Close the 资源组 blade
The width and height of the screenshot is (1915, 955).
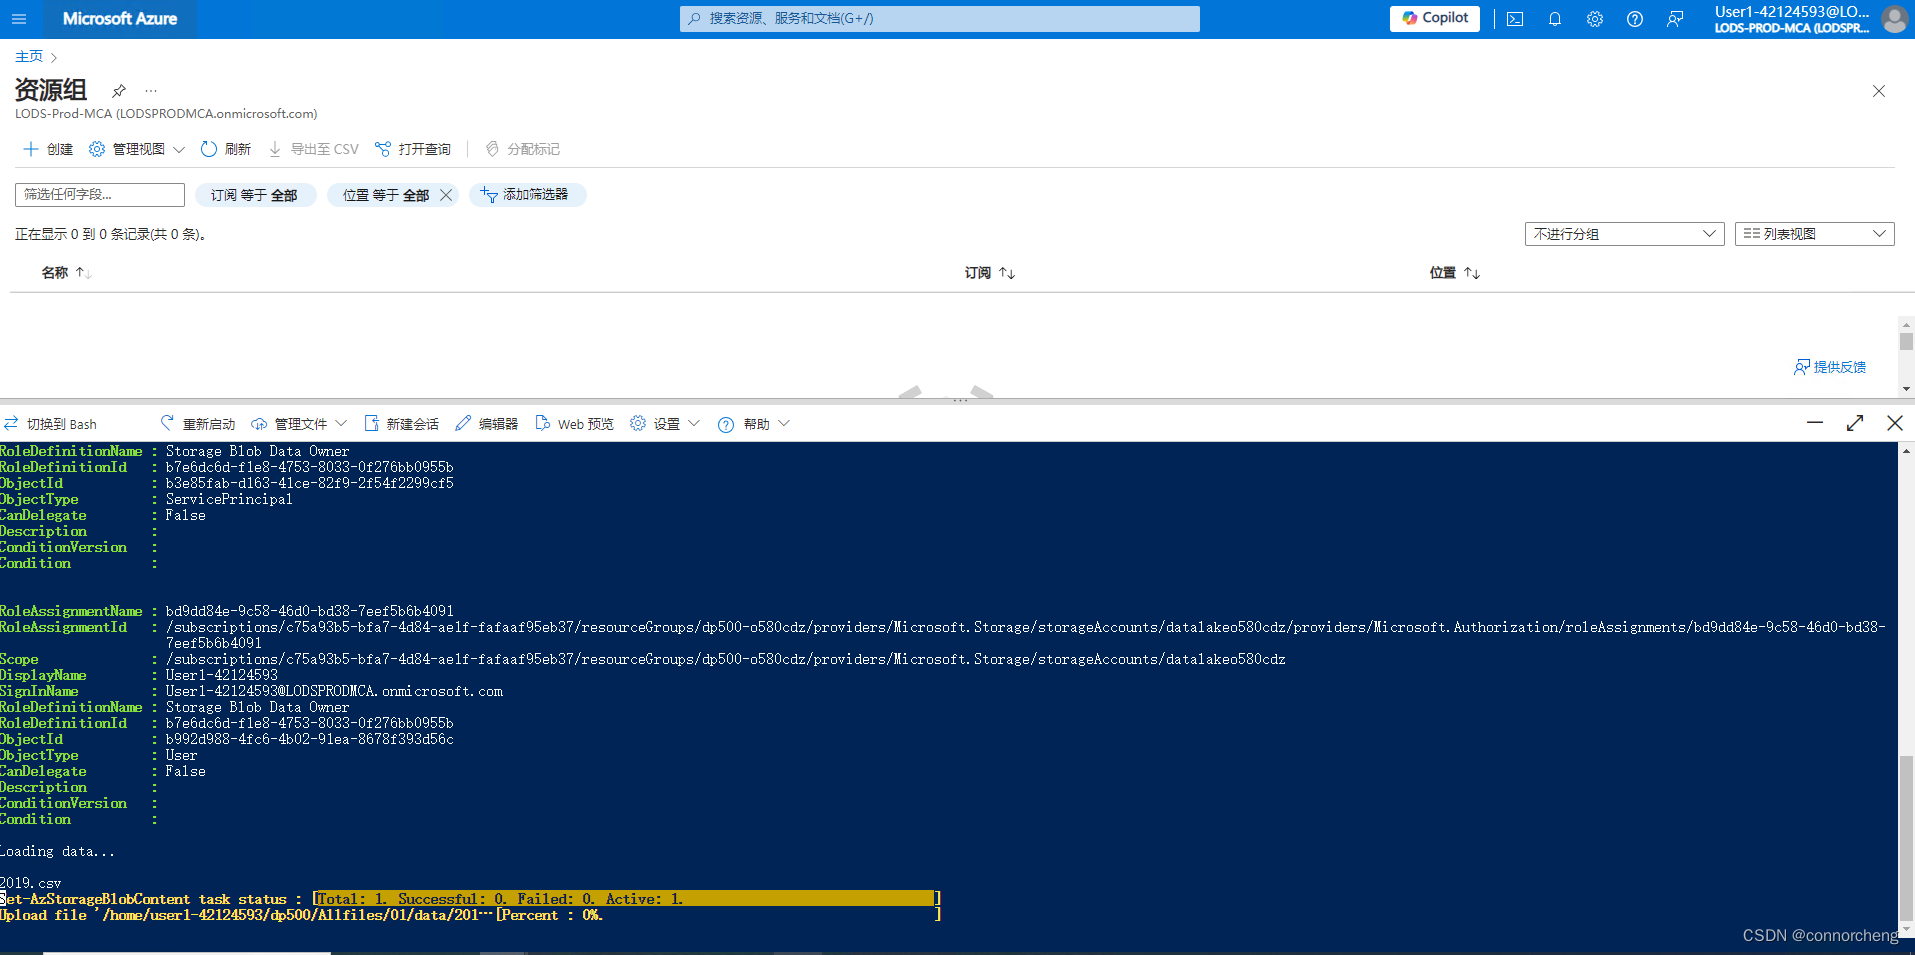pyautogui.click(x=1879, y=91)
